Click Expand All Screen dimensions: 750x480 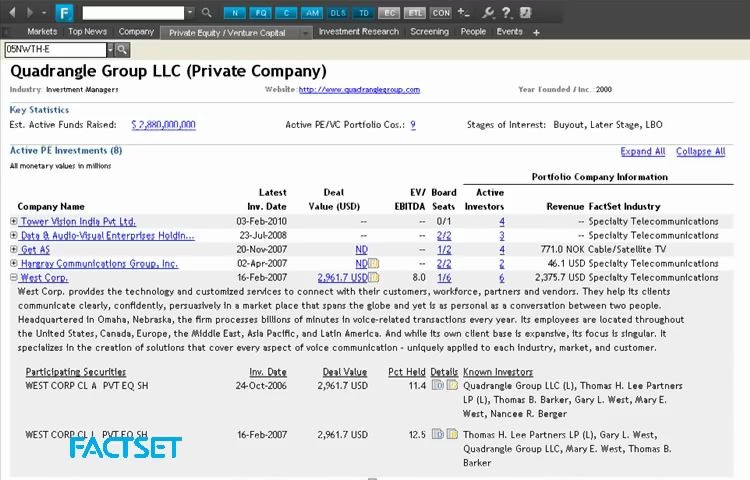(643, 152)
